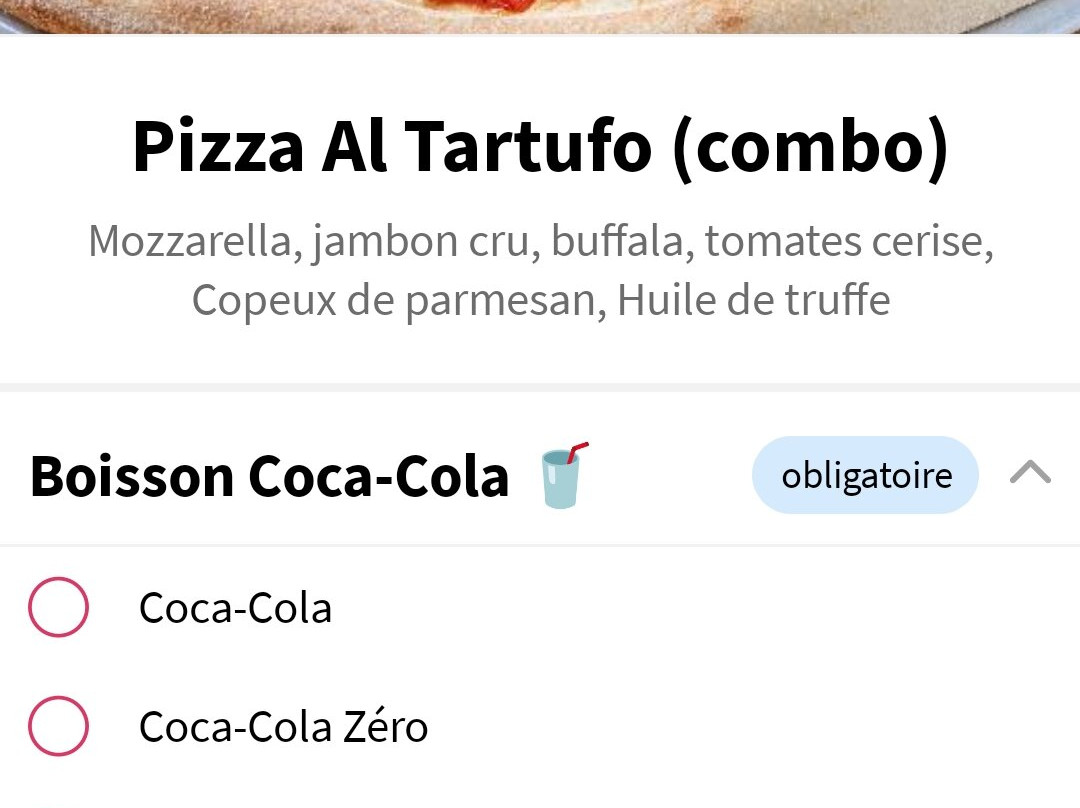The width and height of the screenshot is (1080, 808).
Task: Select the Coca-Cola radio button
Action: [58, 607]
